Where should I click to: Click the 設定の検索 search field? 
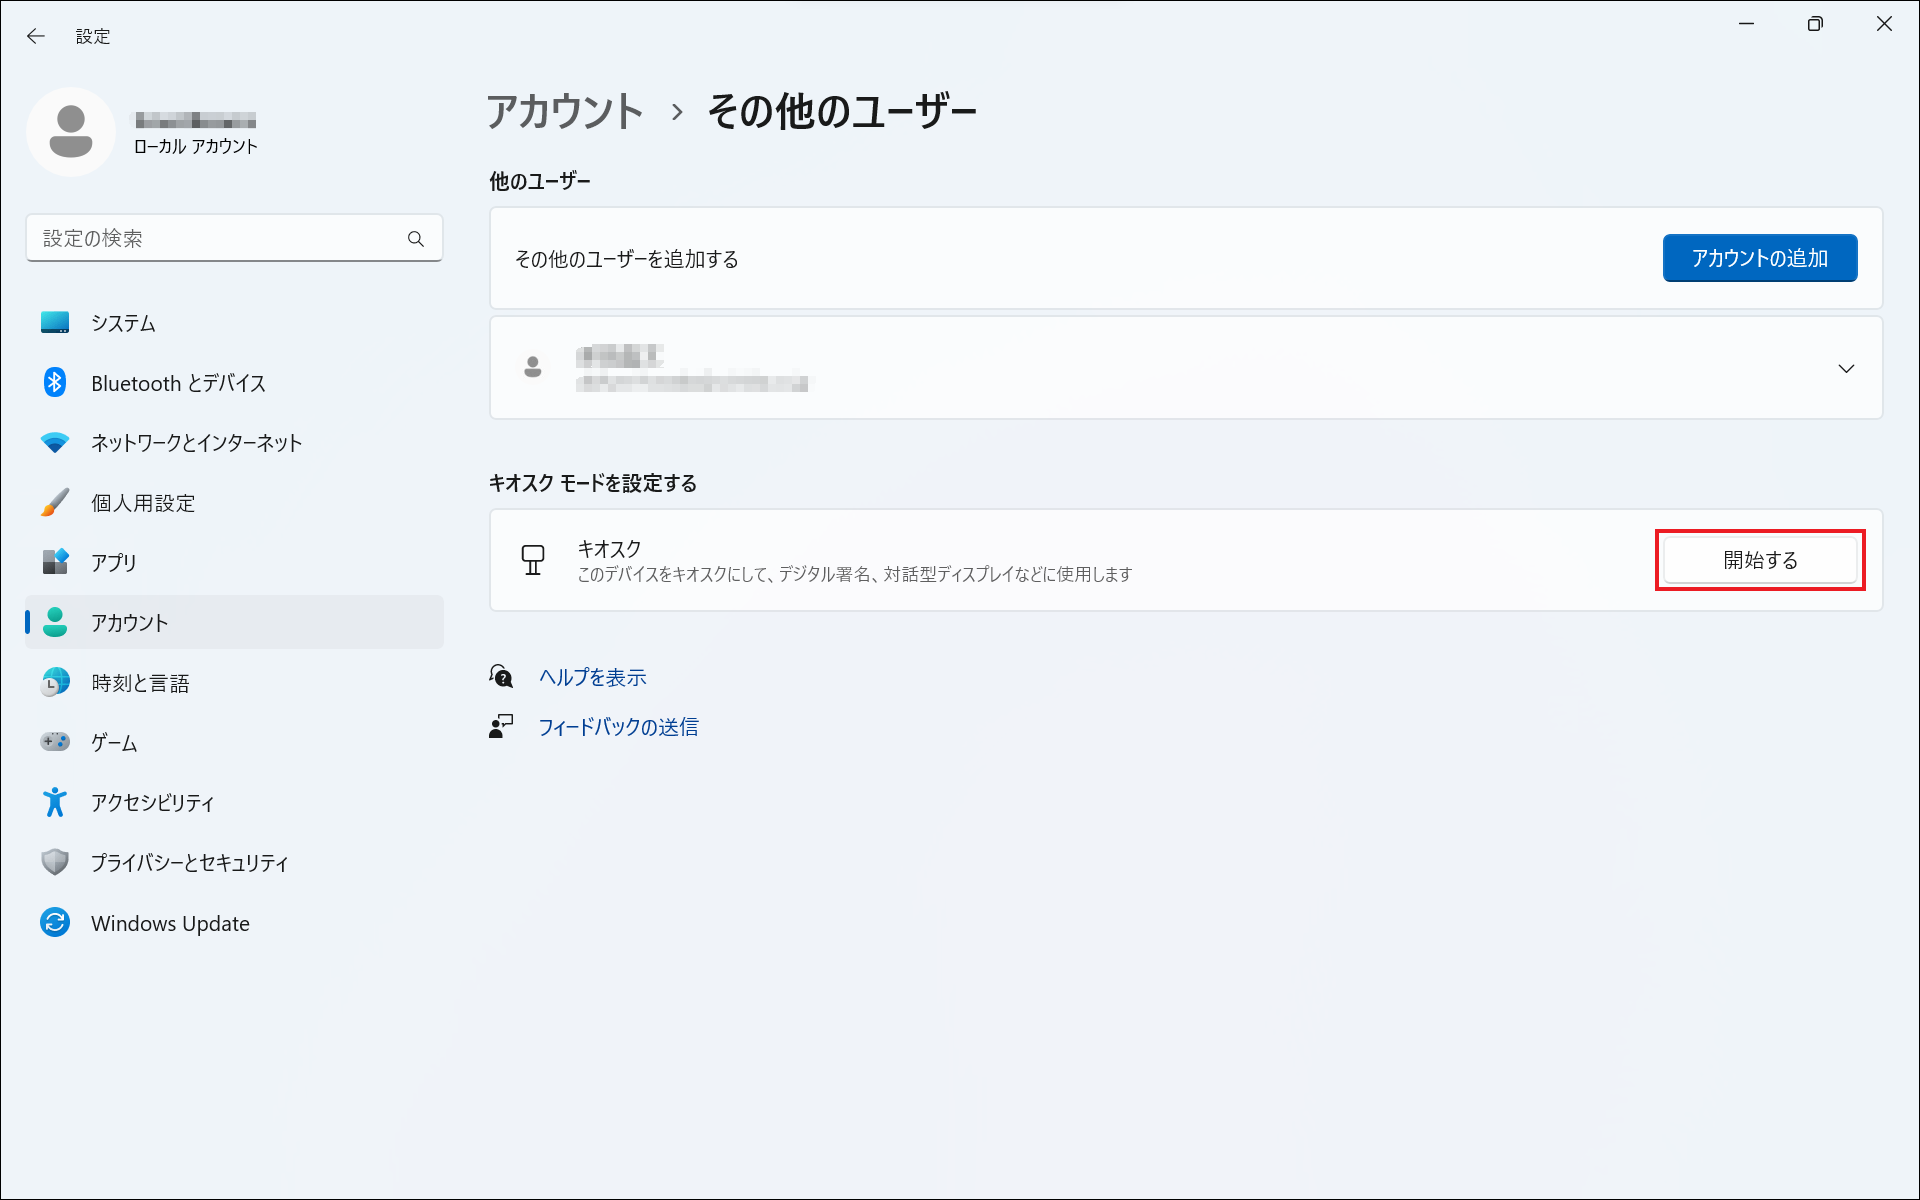(x=215, y=239)
